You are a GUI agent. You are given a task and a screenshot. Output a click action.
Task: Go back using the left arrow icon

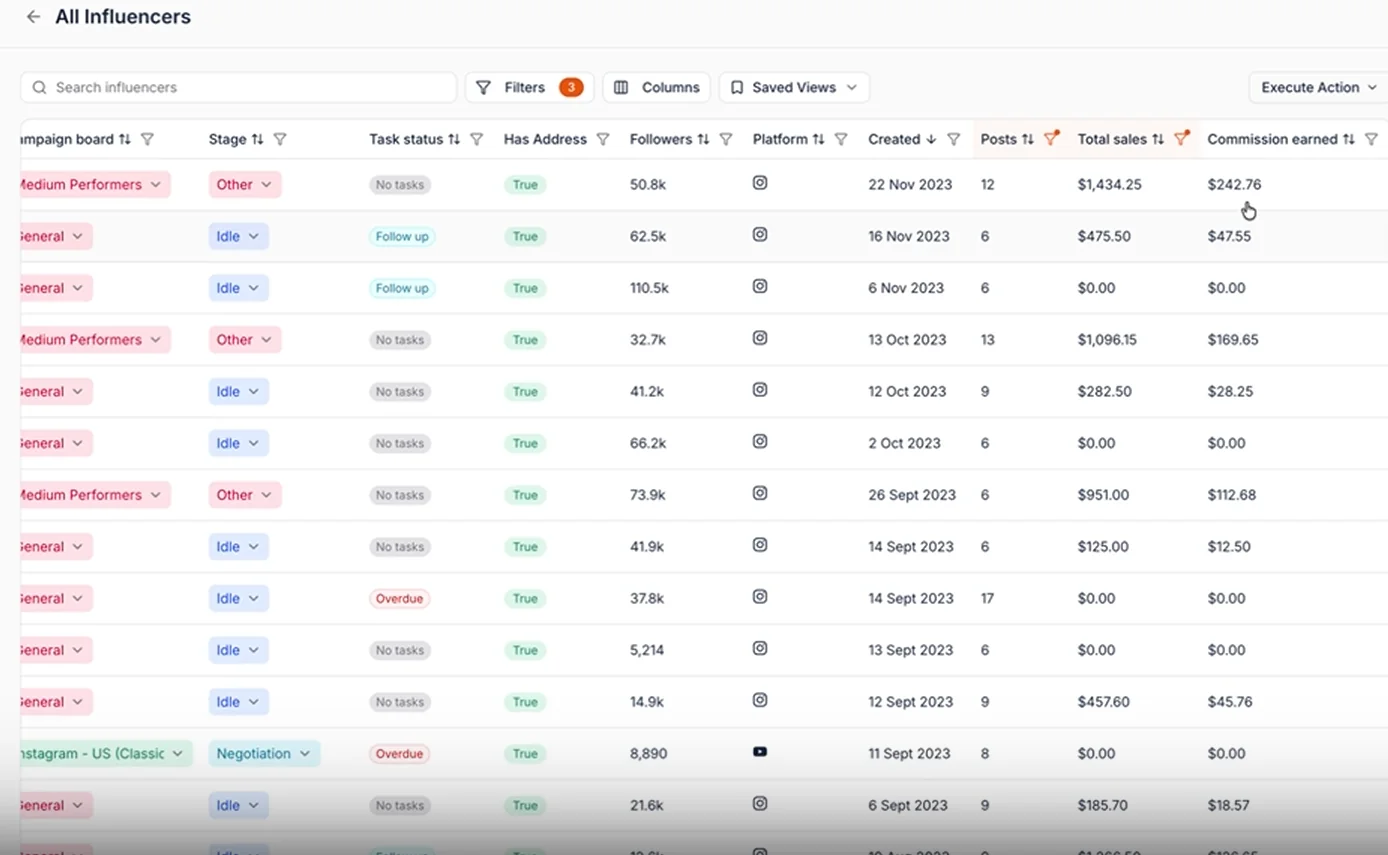pos(34,17)
